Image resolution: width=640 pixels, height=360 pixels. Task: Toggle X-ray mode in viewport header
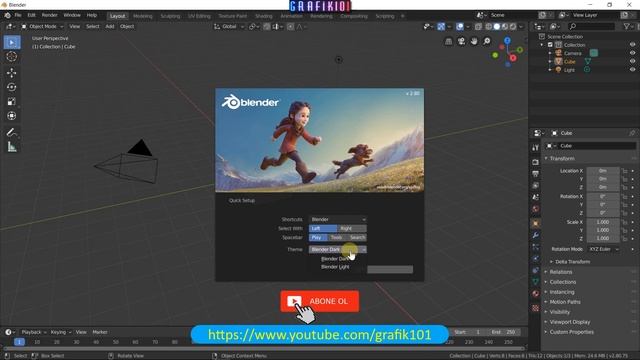point(478,27)
